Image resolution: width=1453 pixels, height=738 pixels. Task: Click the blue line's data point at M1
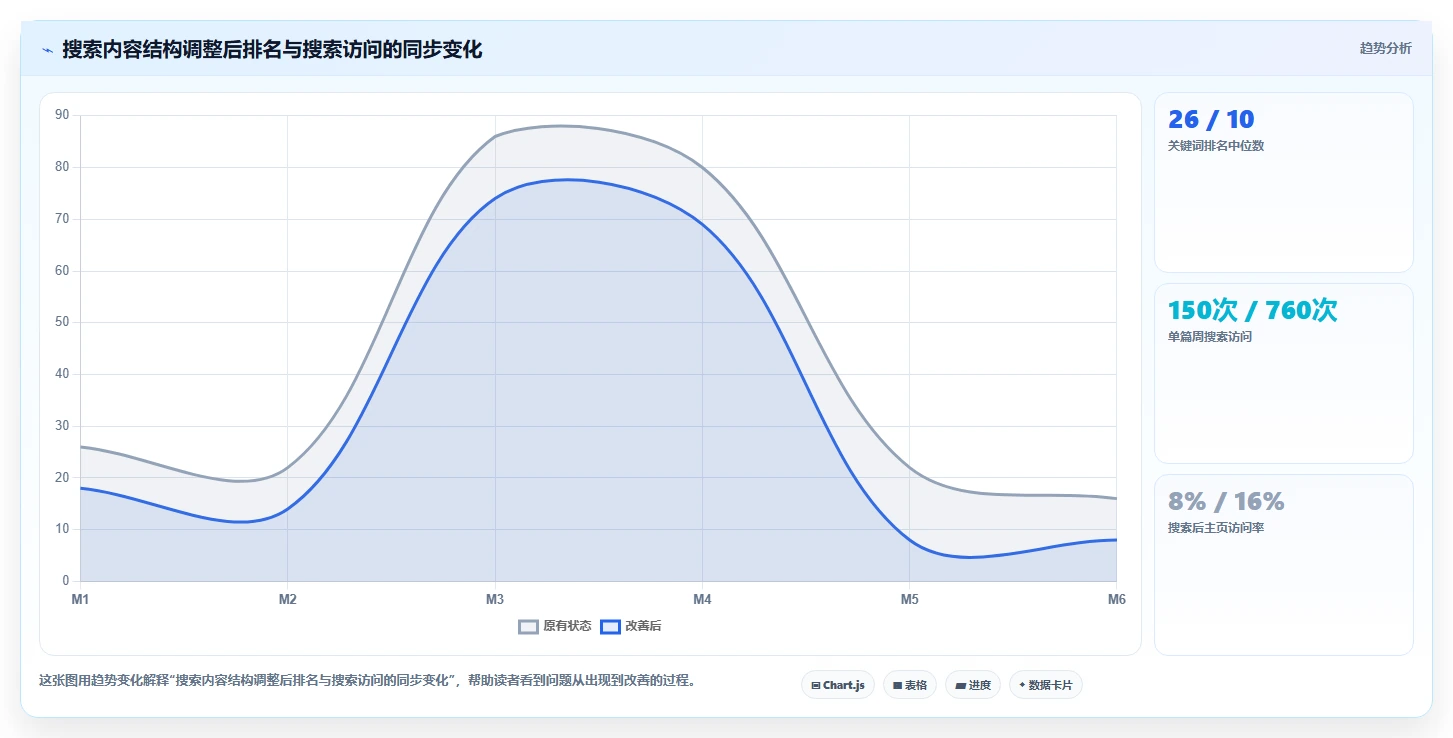tap(80, 488)
